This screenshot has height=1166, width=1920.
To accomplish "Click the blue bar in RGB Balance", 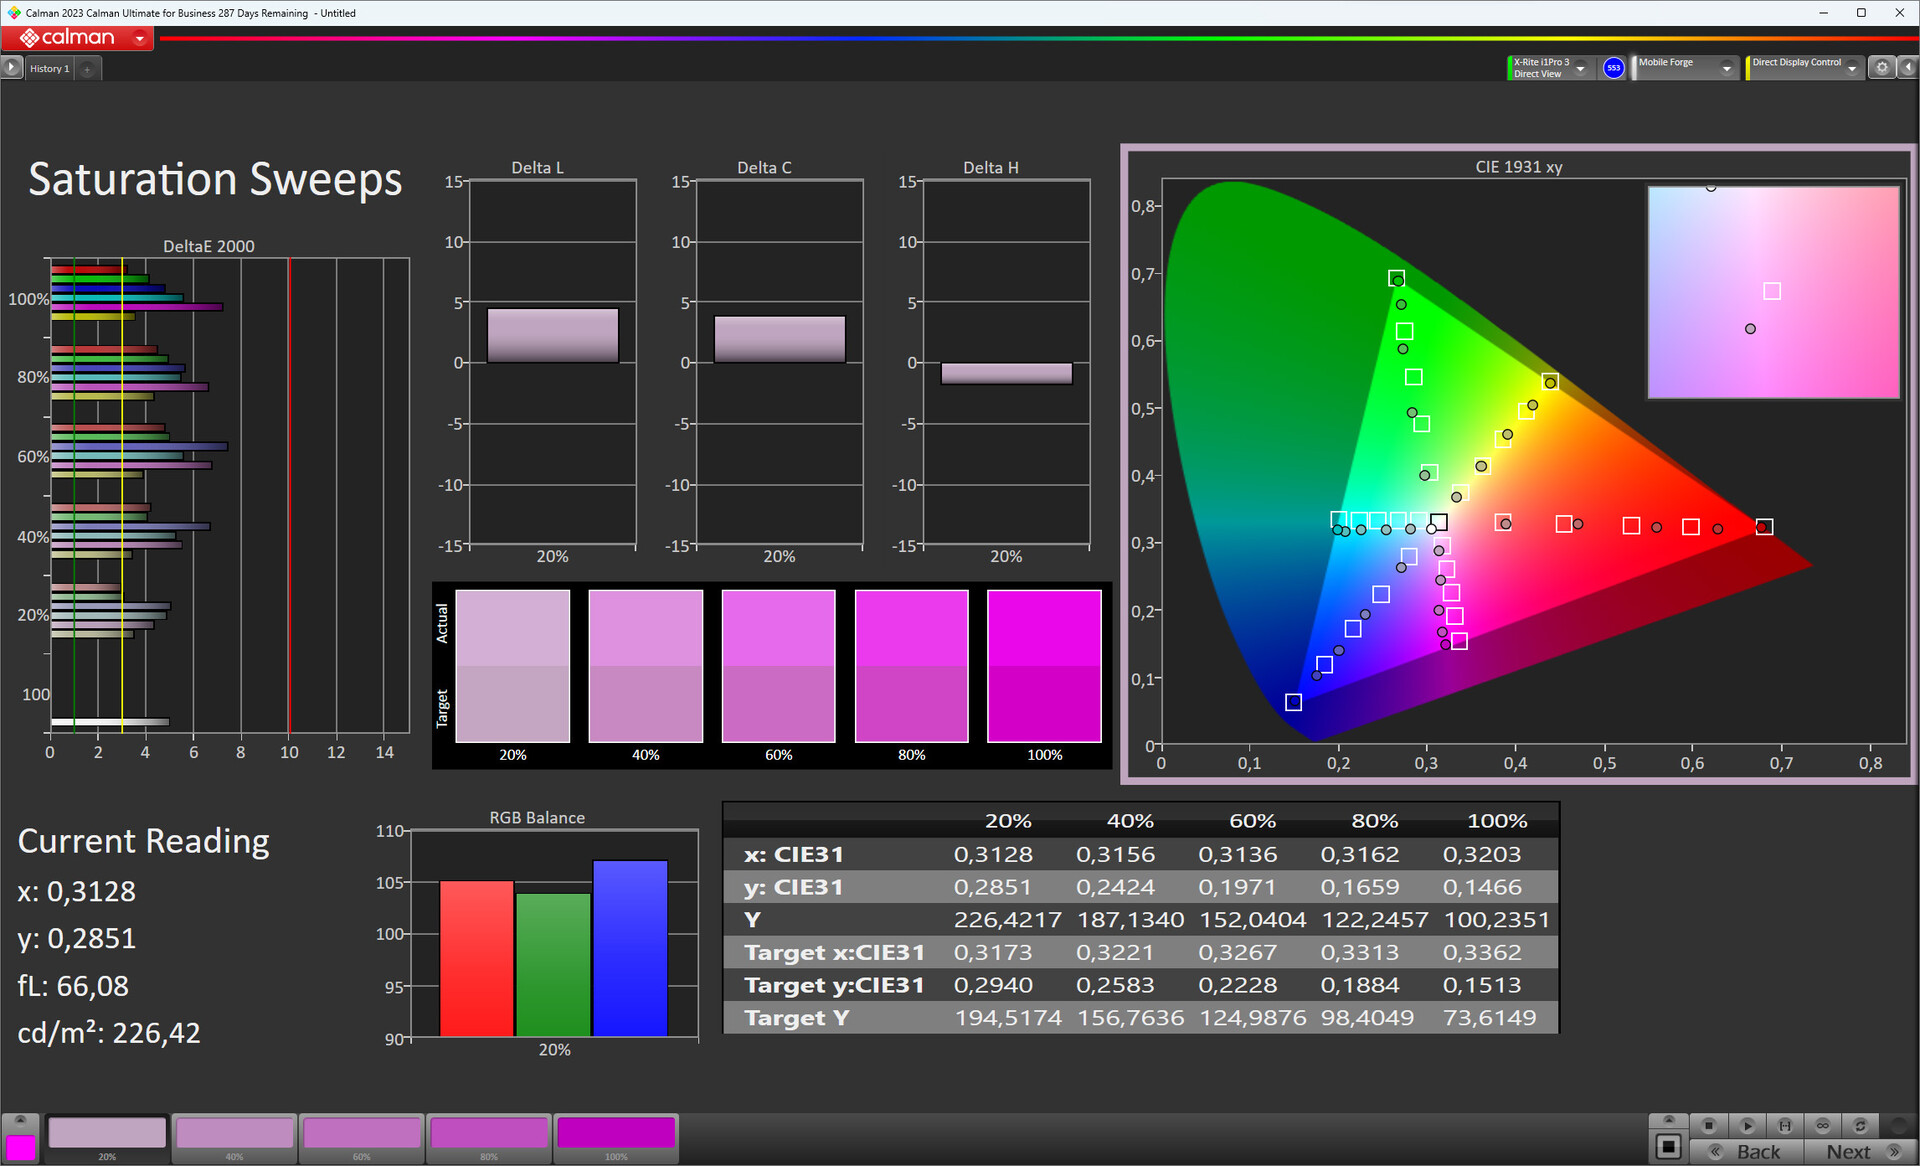I will click(x=630, y=948).
